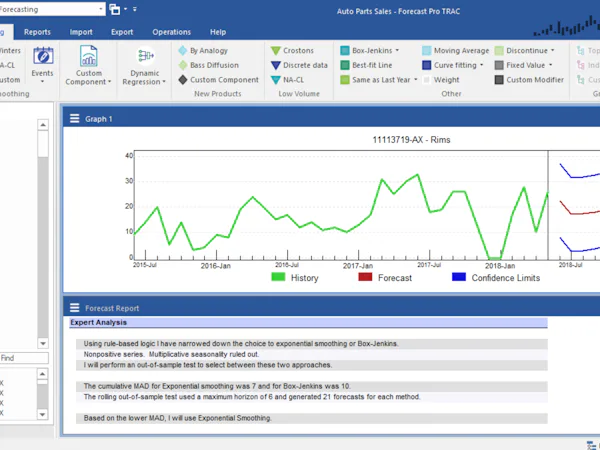Click the lower list scroll up arrow
600x450 pixels.
(42, 373)
